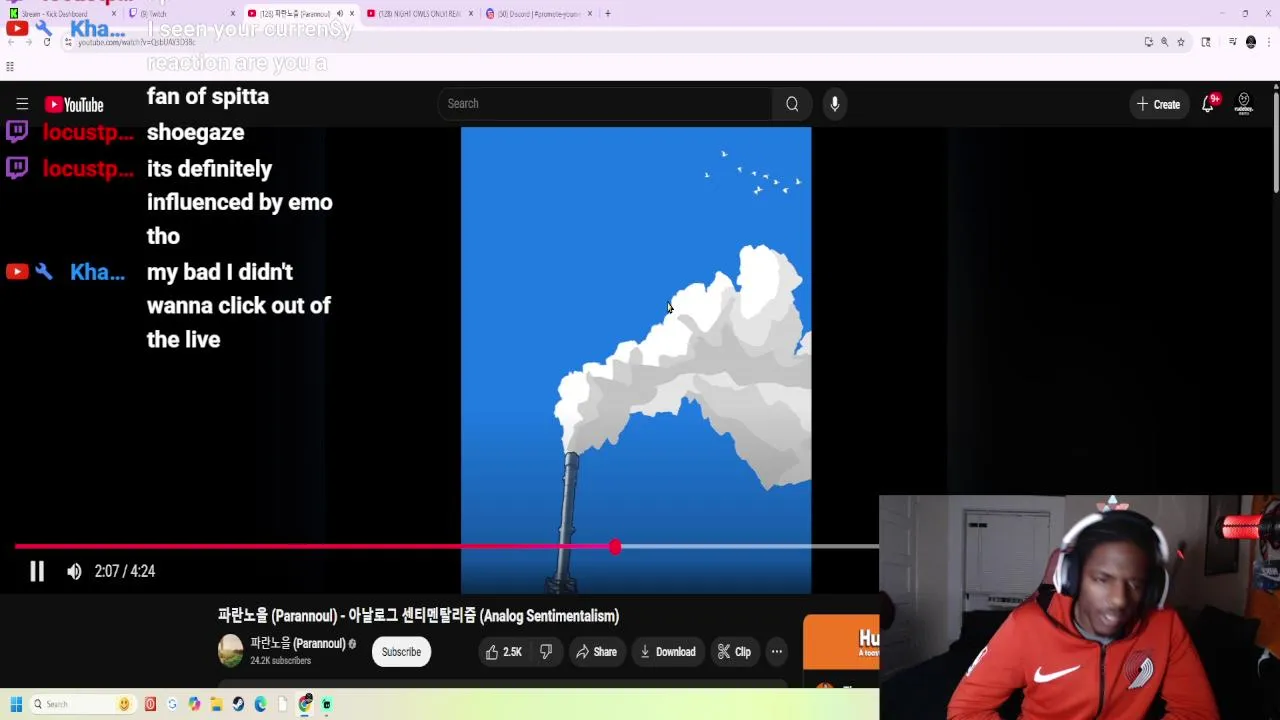1280x720 pixels.
Task: Open media control icon in toolbar
Action: coord(1233,42)
